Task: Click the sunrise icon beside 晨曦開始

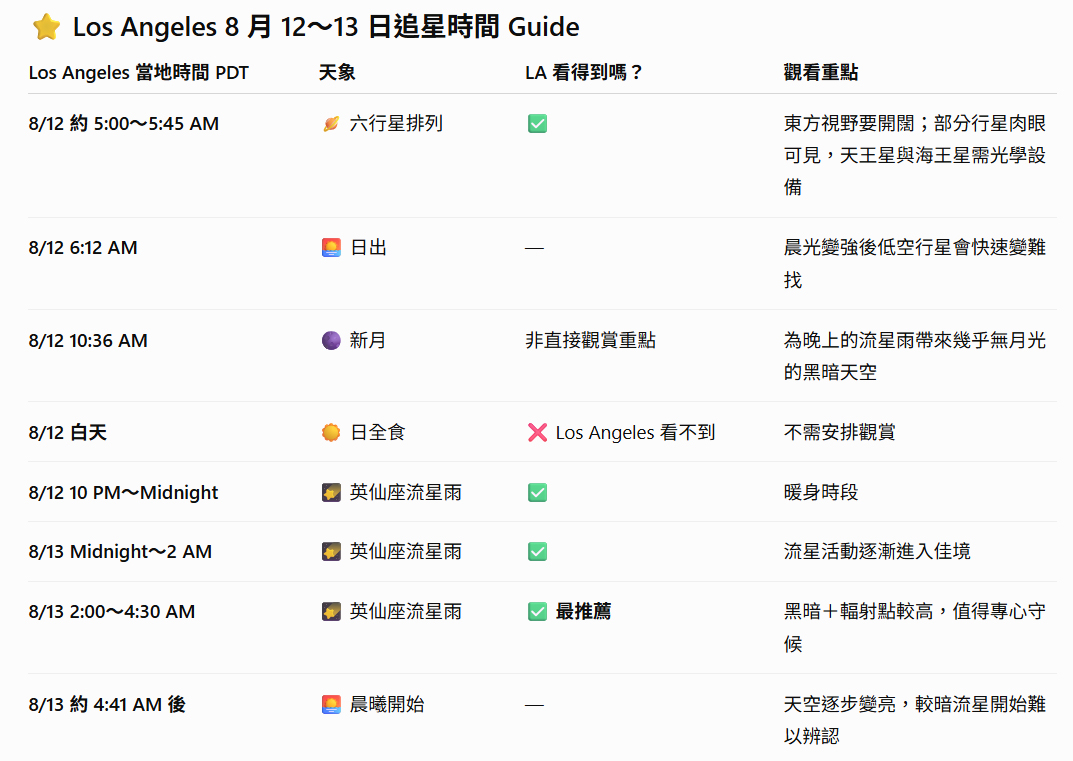Action: 331,704
